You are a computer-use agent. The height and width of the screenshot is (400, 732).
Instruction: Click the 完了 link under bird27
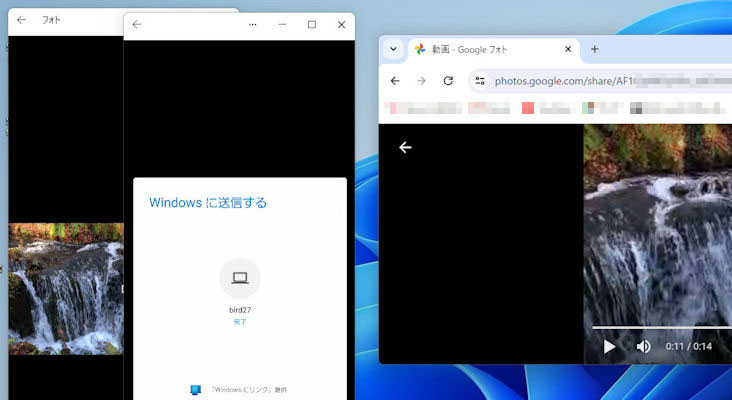click(x=240, y=322)
